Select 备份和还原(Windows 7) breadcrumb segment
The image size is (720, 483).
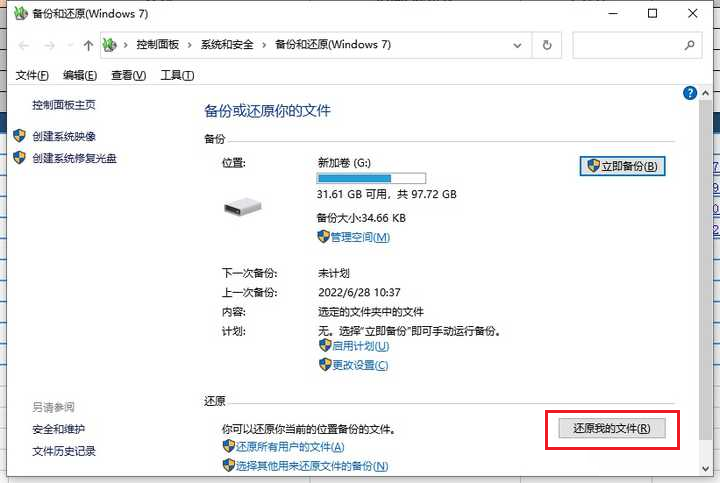[x=333, y=45]
